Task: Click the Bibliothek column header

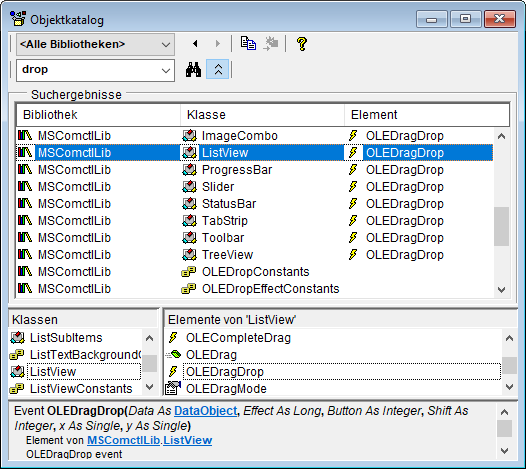Action: [98, 115]
